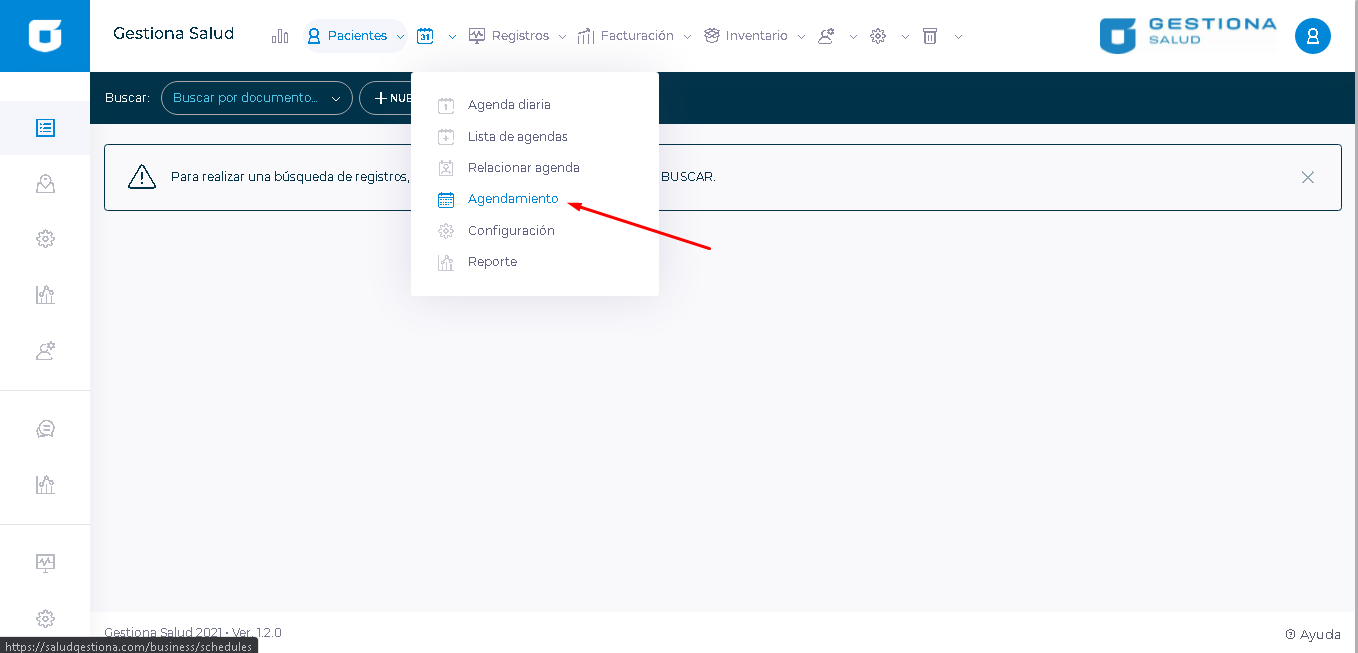Open 'Buscar por documento' search type dropdown
1358x653 pixels.
[256, 98]
